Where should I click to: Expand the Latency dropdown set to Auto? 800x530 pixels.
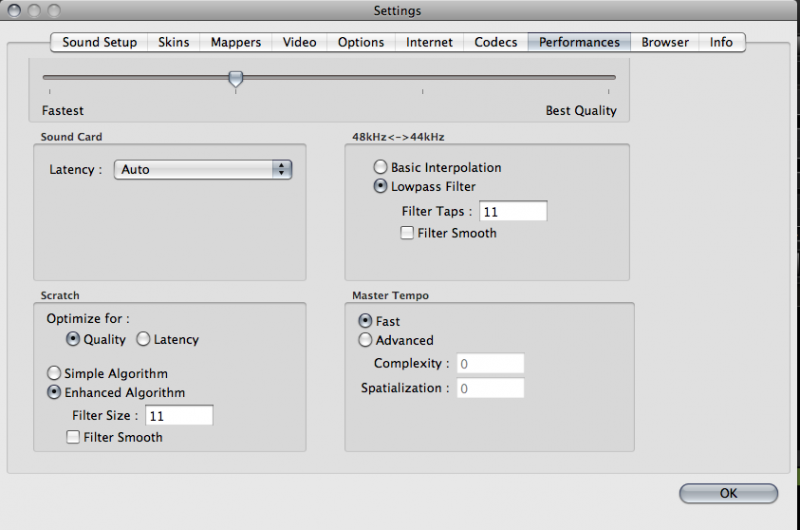203,170
